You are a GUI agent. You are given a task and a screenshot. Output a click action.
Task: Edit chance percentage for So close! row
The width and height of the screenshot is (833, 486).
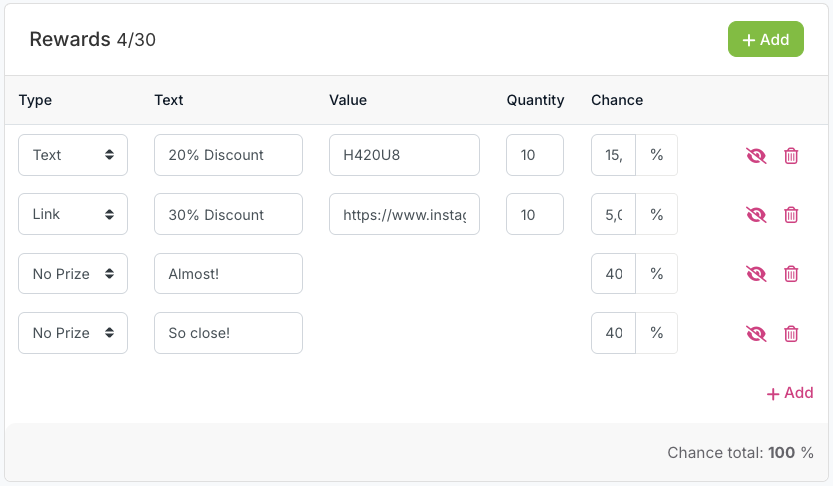click(614, 334)
